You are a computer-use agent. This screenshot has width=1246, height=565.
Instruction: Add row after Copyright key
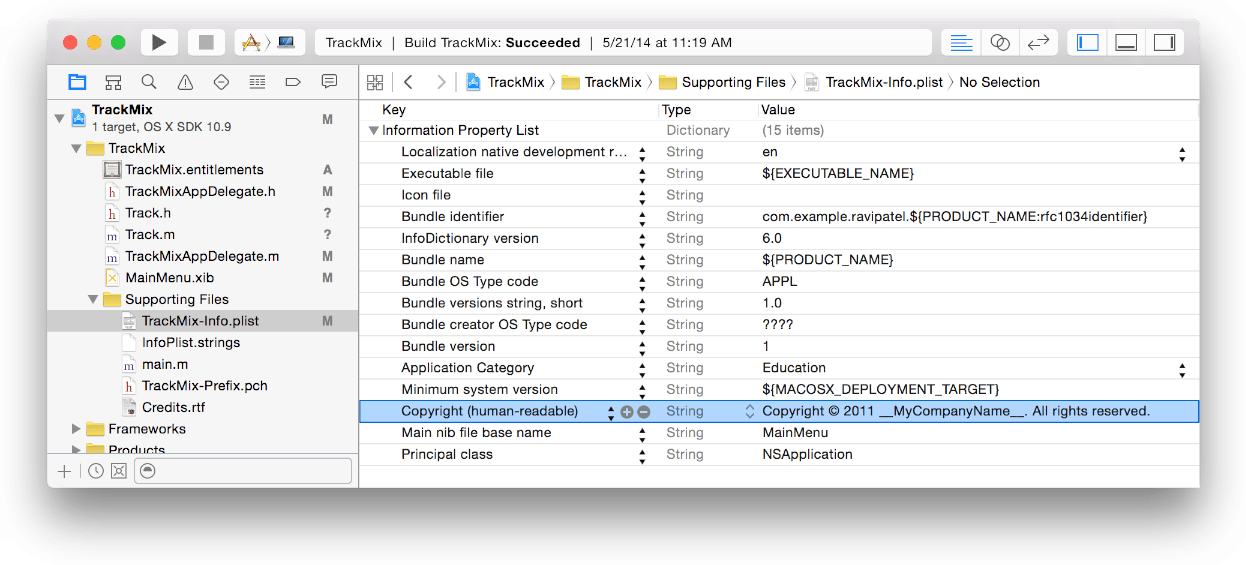click(627, 412)
